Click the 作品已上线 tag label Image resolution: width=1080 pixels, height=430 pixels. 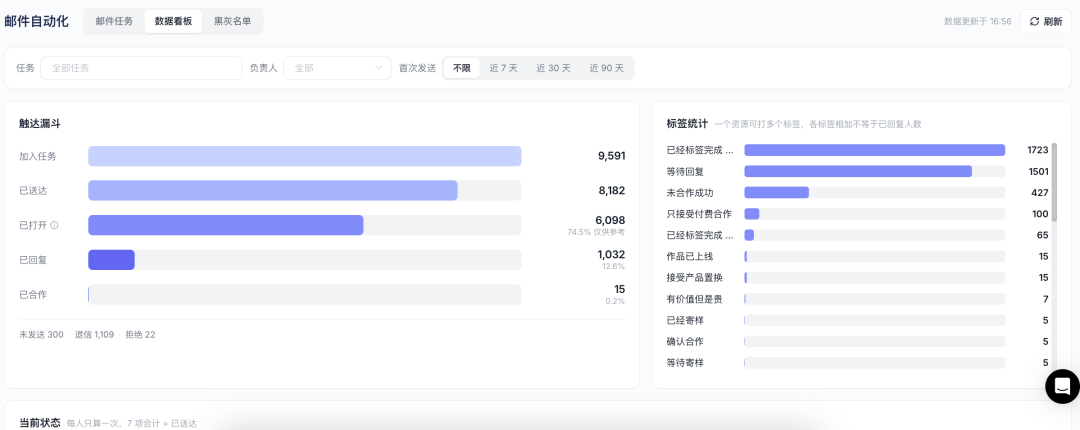[689, 256]
